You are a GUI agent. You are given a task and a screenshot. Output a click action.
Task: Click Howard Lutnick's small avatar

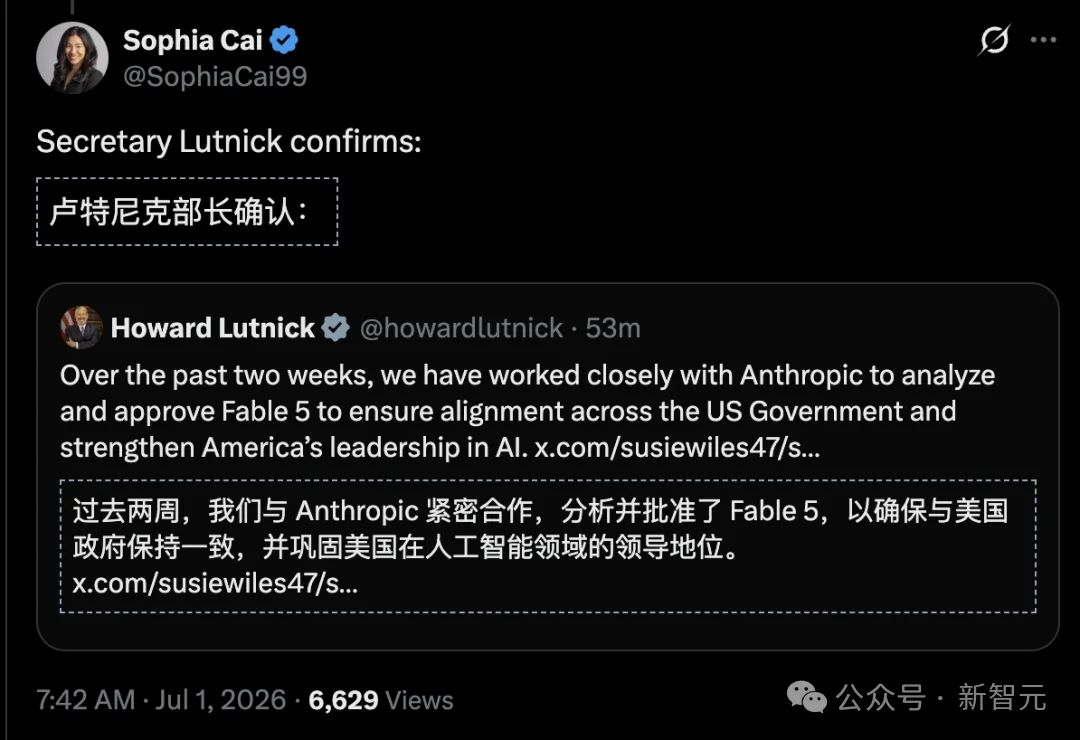[81, 327]
